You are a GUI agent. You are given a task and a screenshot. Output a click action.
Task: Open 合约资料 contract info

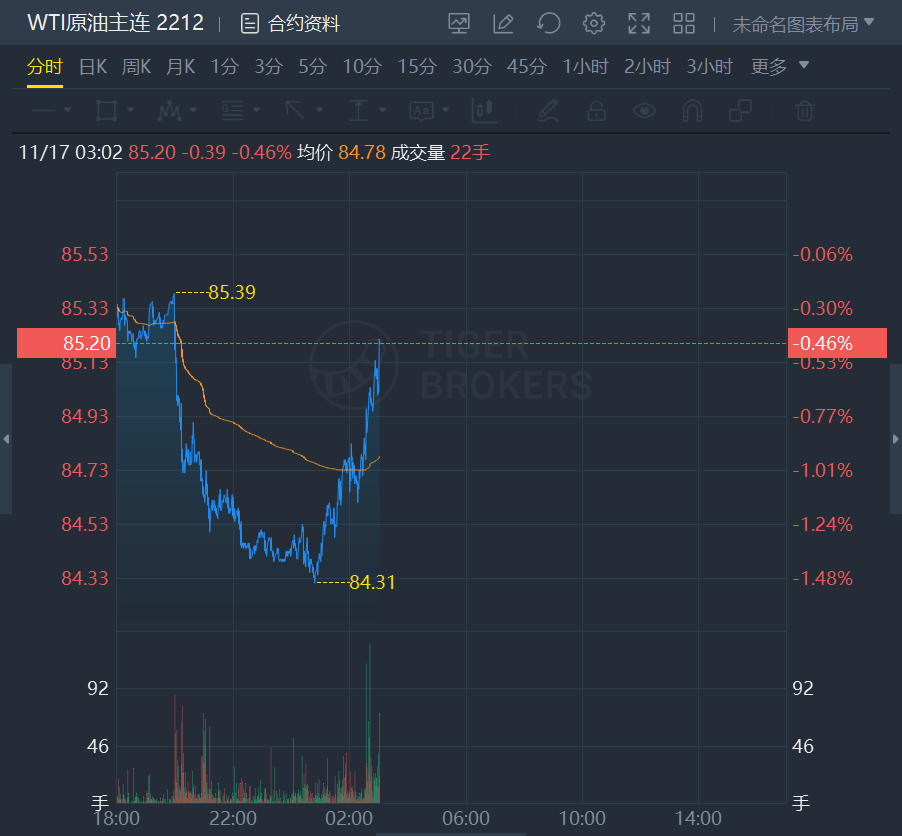(x=291, y=23)
